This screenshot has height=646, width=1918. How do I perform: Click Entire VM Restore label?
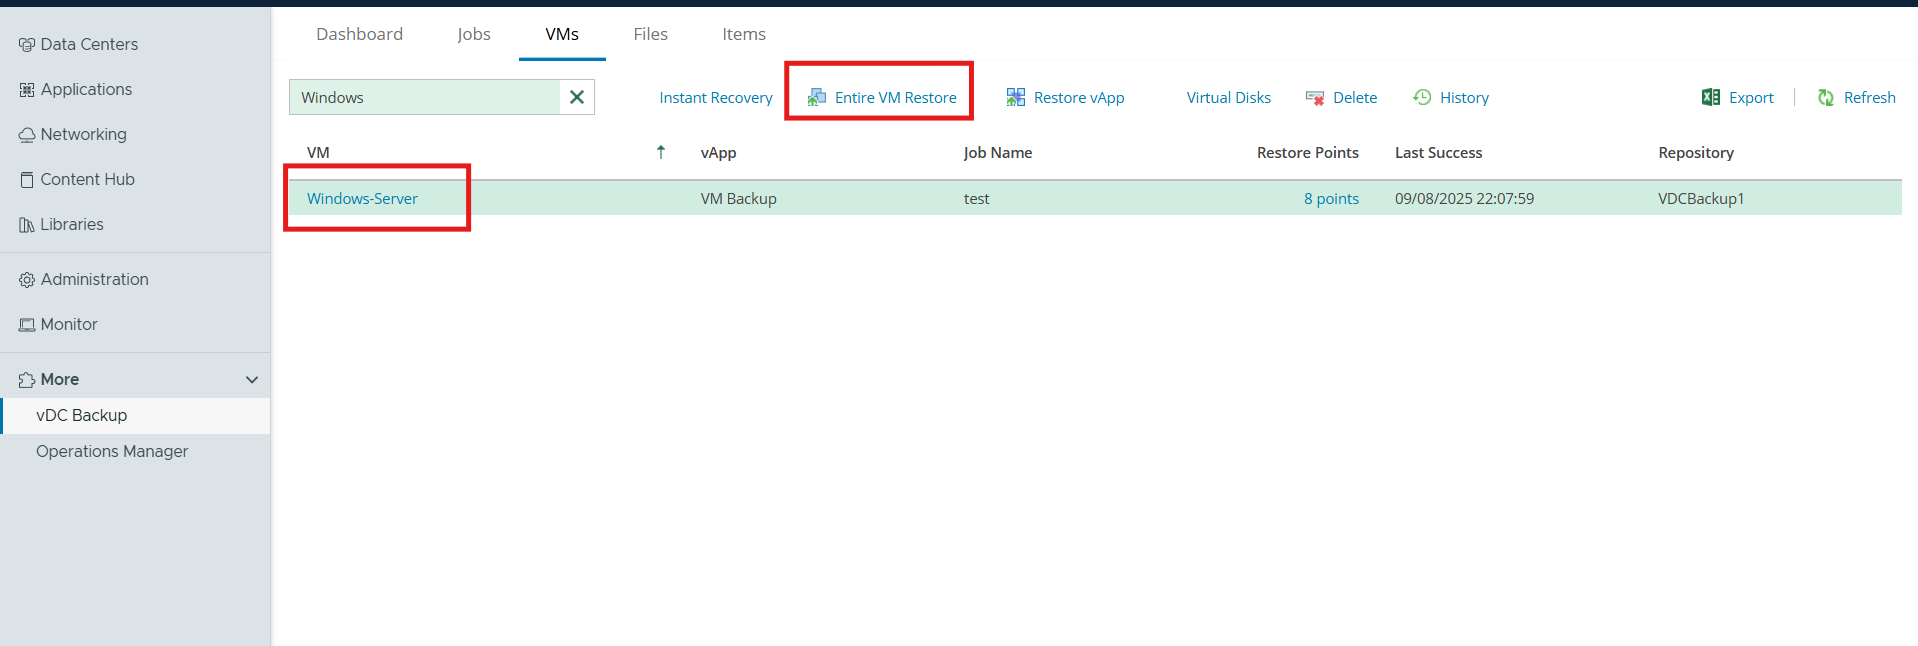(896, 98)
